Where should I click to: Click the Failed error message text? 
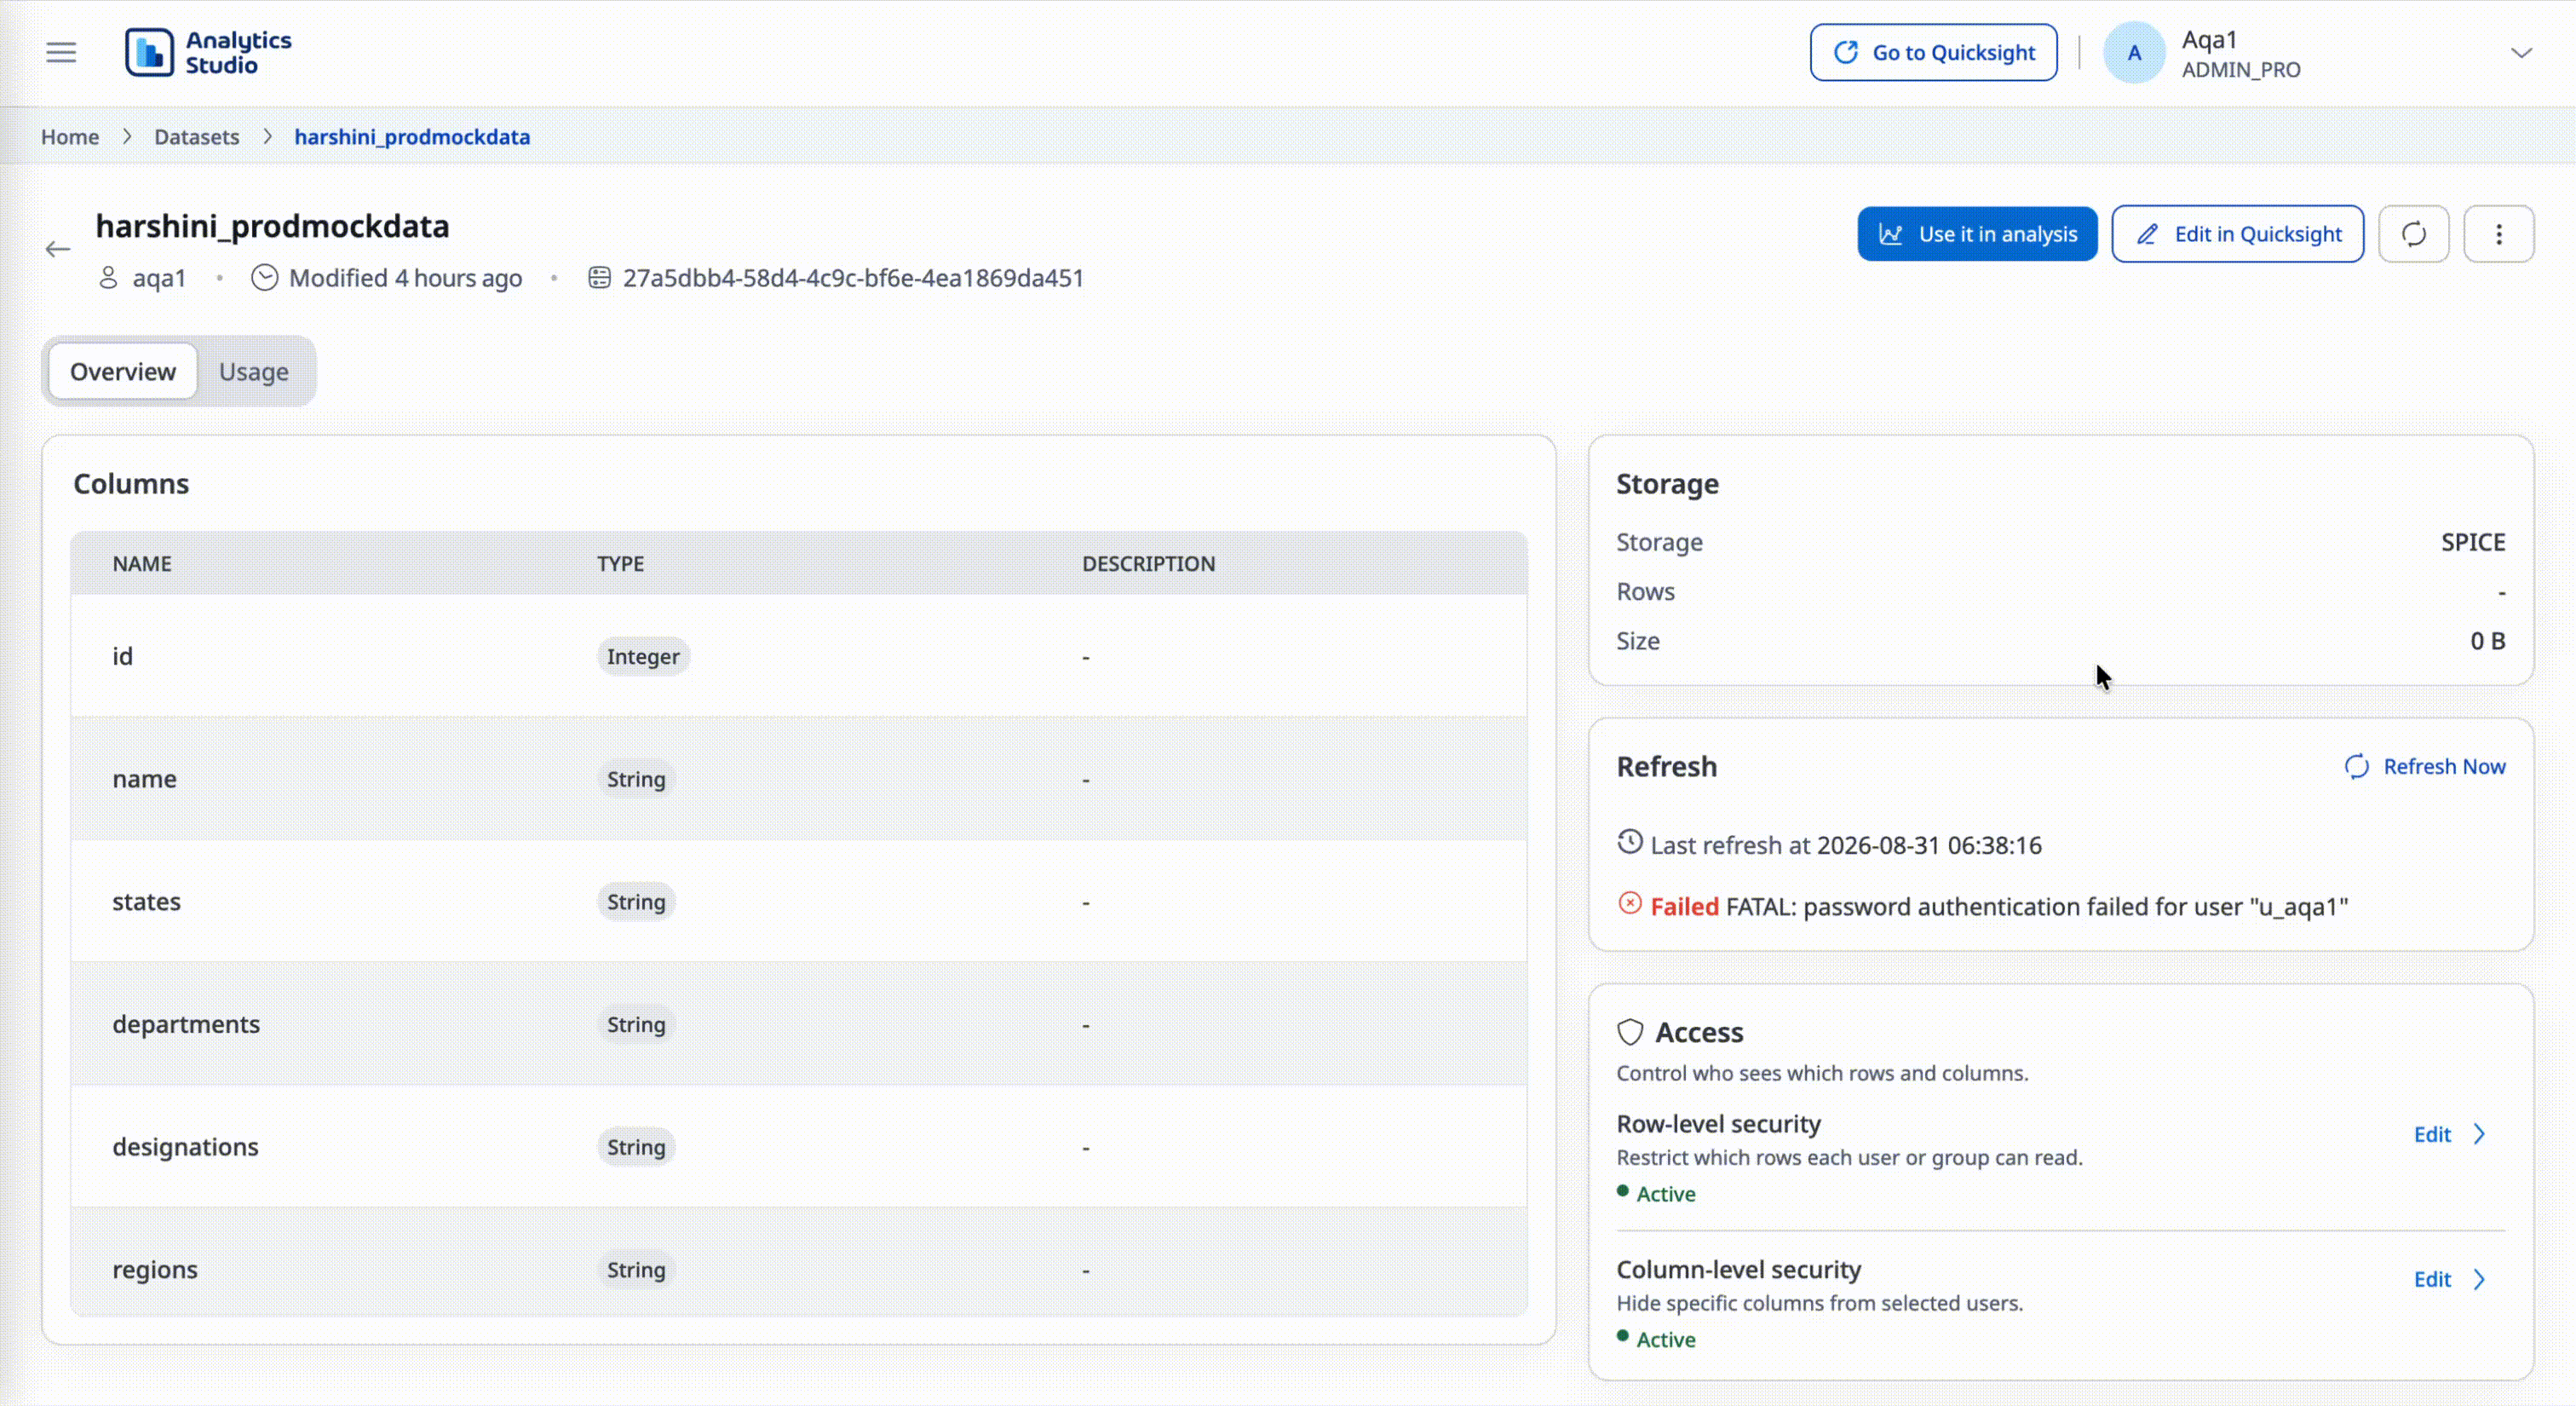point(2037,907)
